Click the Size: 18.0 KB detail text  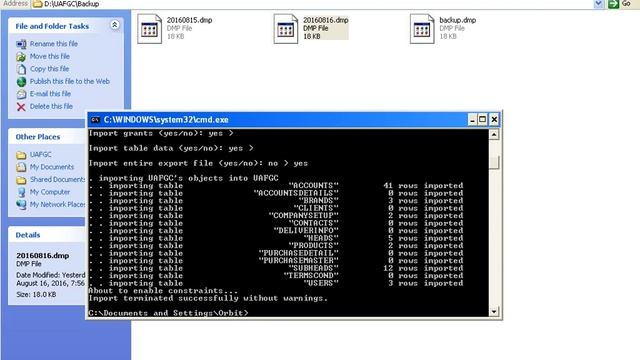tap(36, 294)
